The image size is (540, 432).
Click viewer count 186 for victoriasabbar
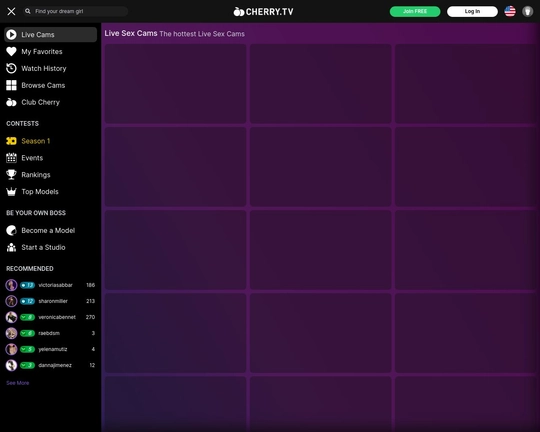tap(91, 285)
